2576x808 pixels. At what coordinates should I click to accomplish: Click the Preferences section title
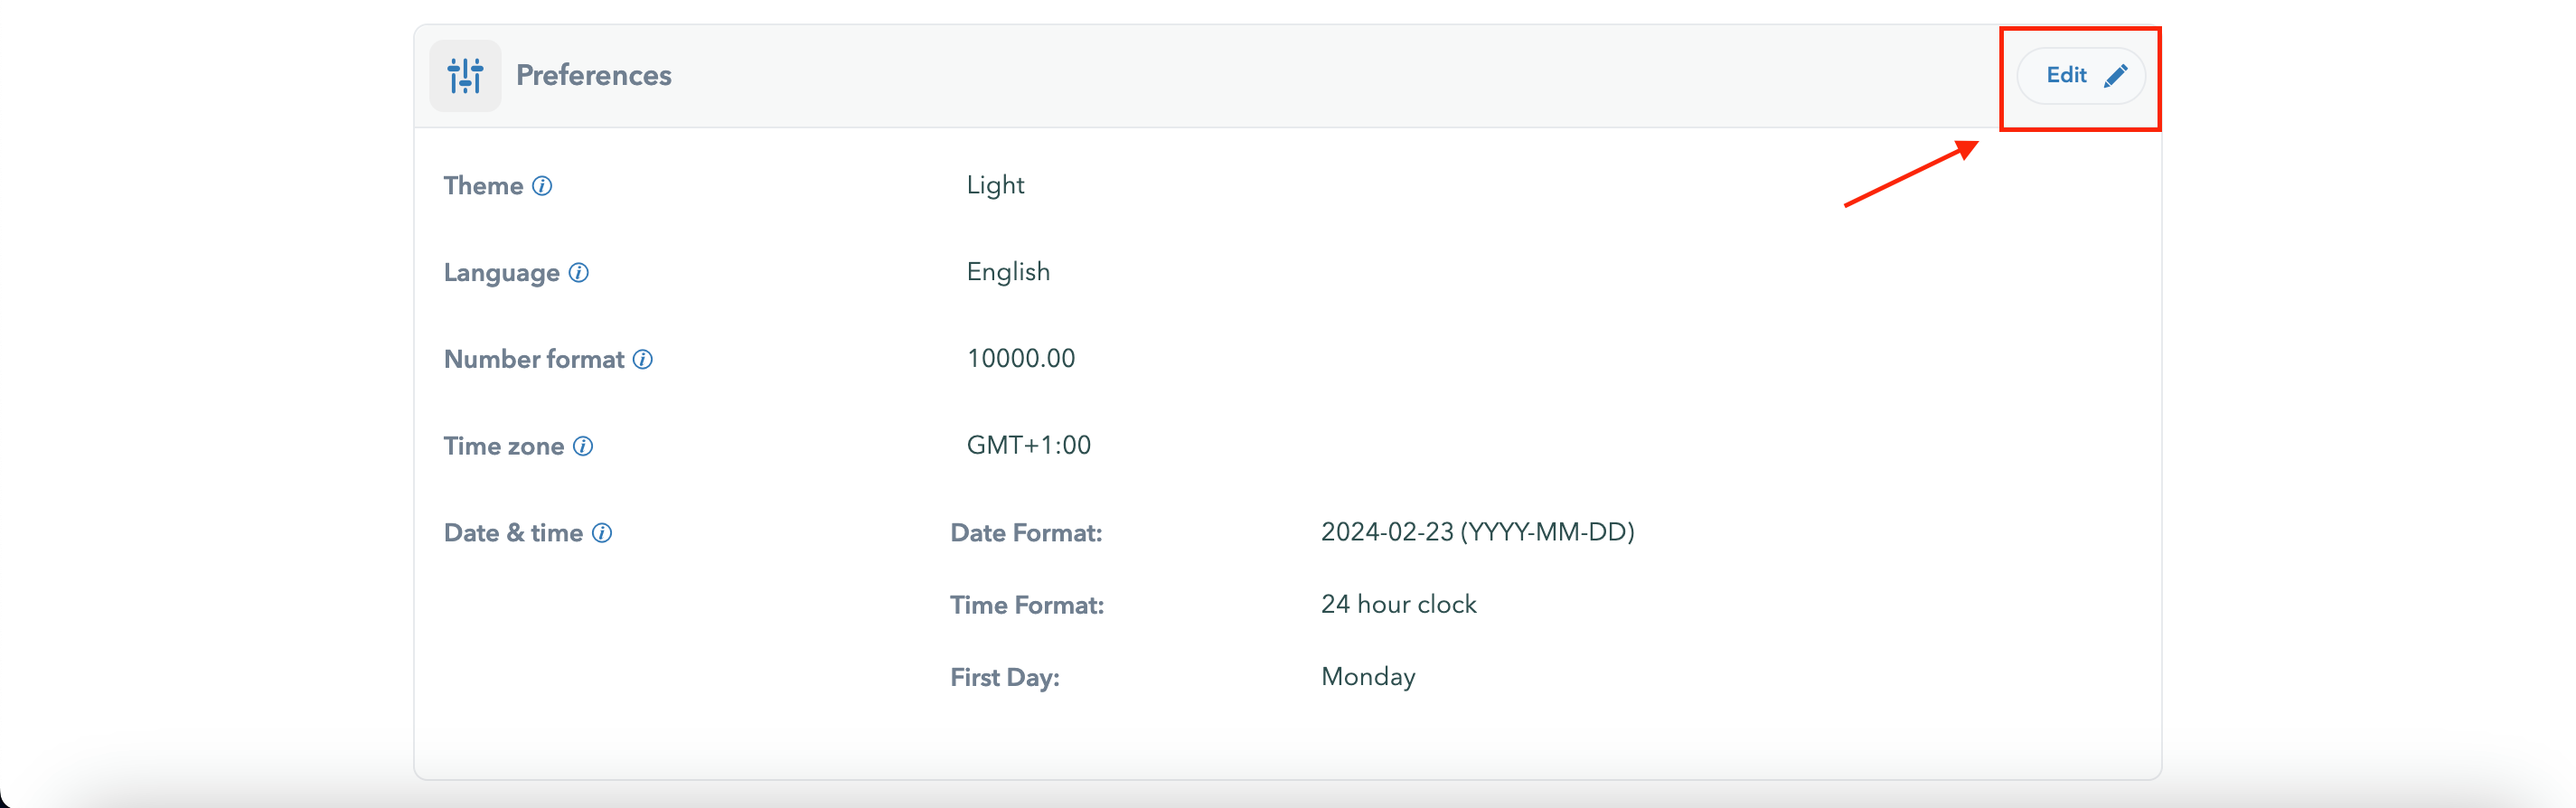tap(593, 76)
